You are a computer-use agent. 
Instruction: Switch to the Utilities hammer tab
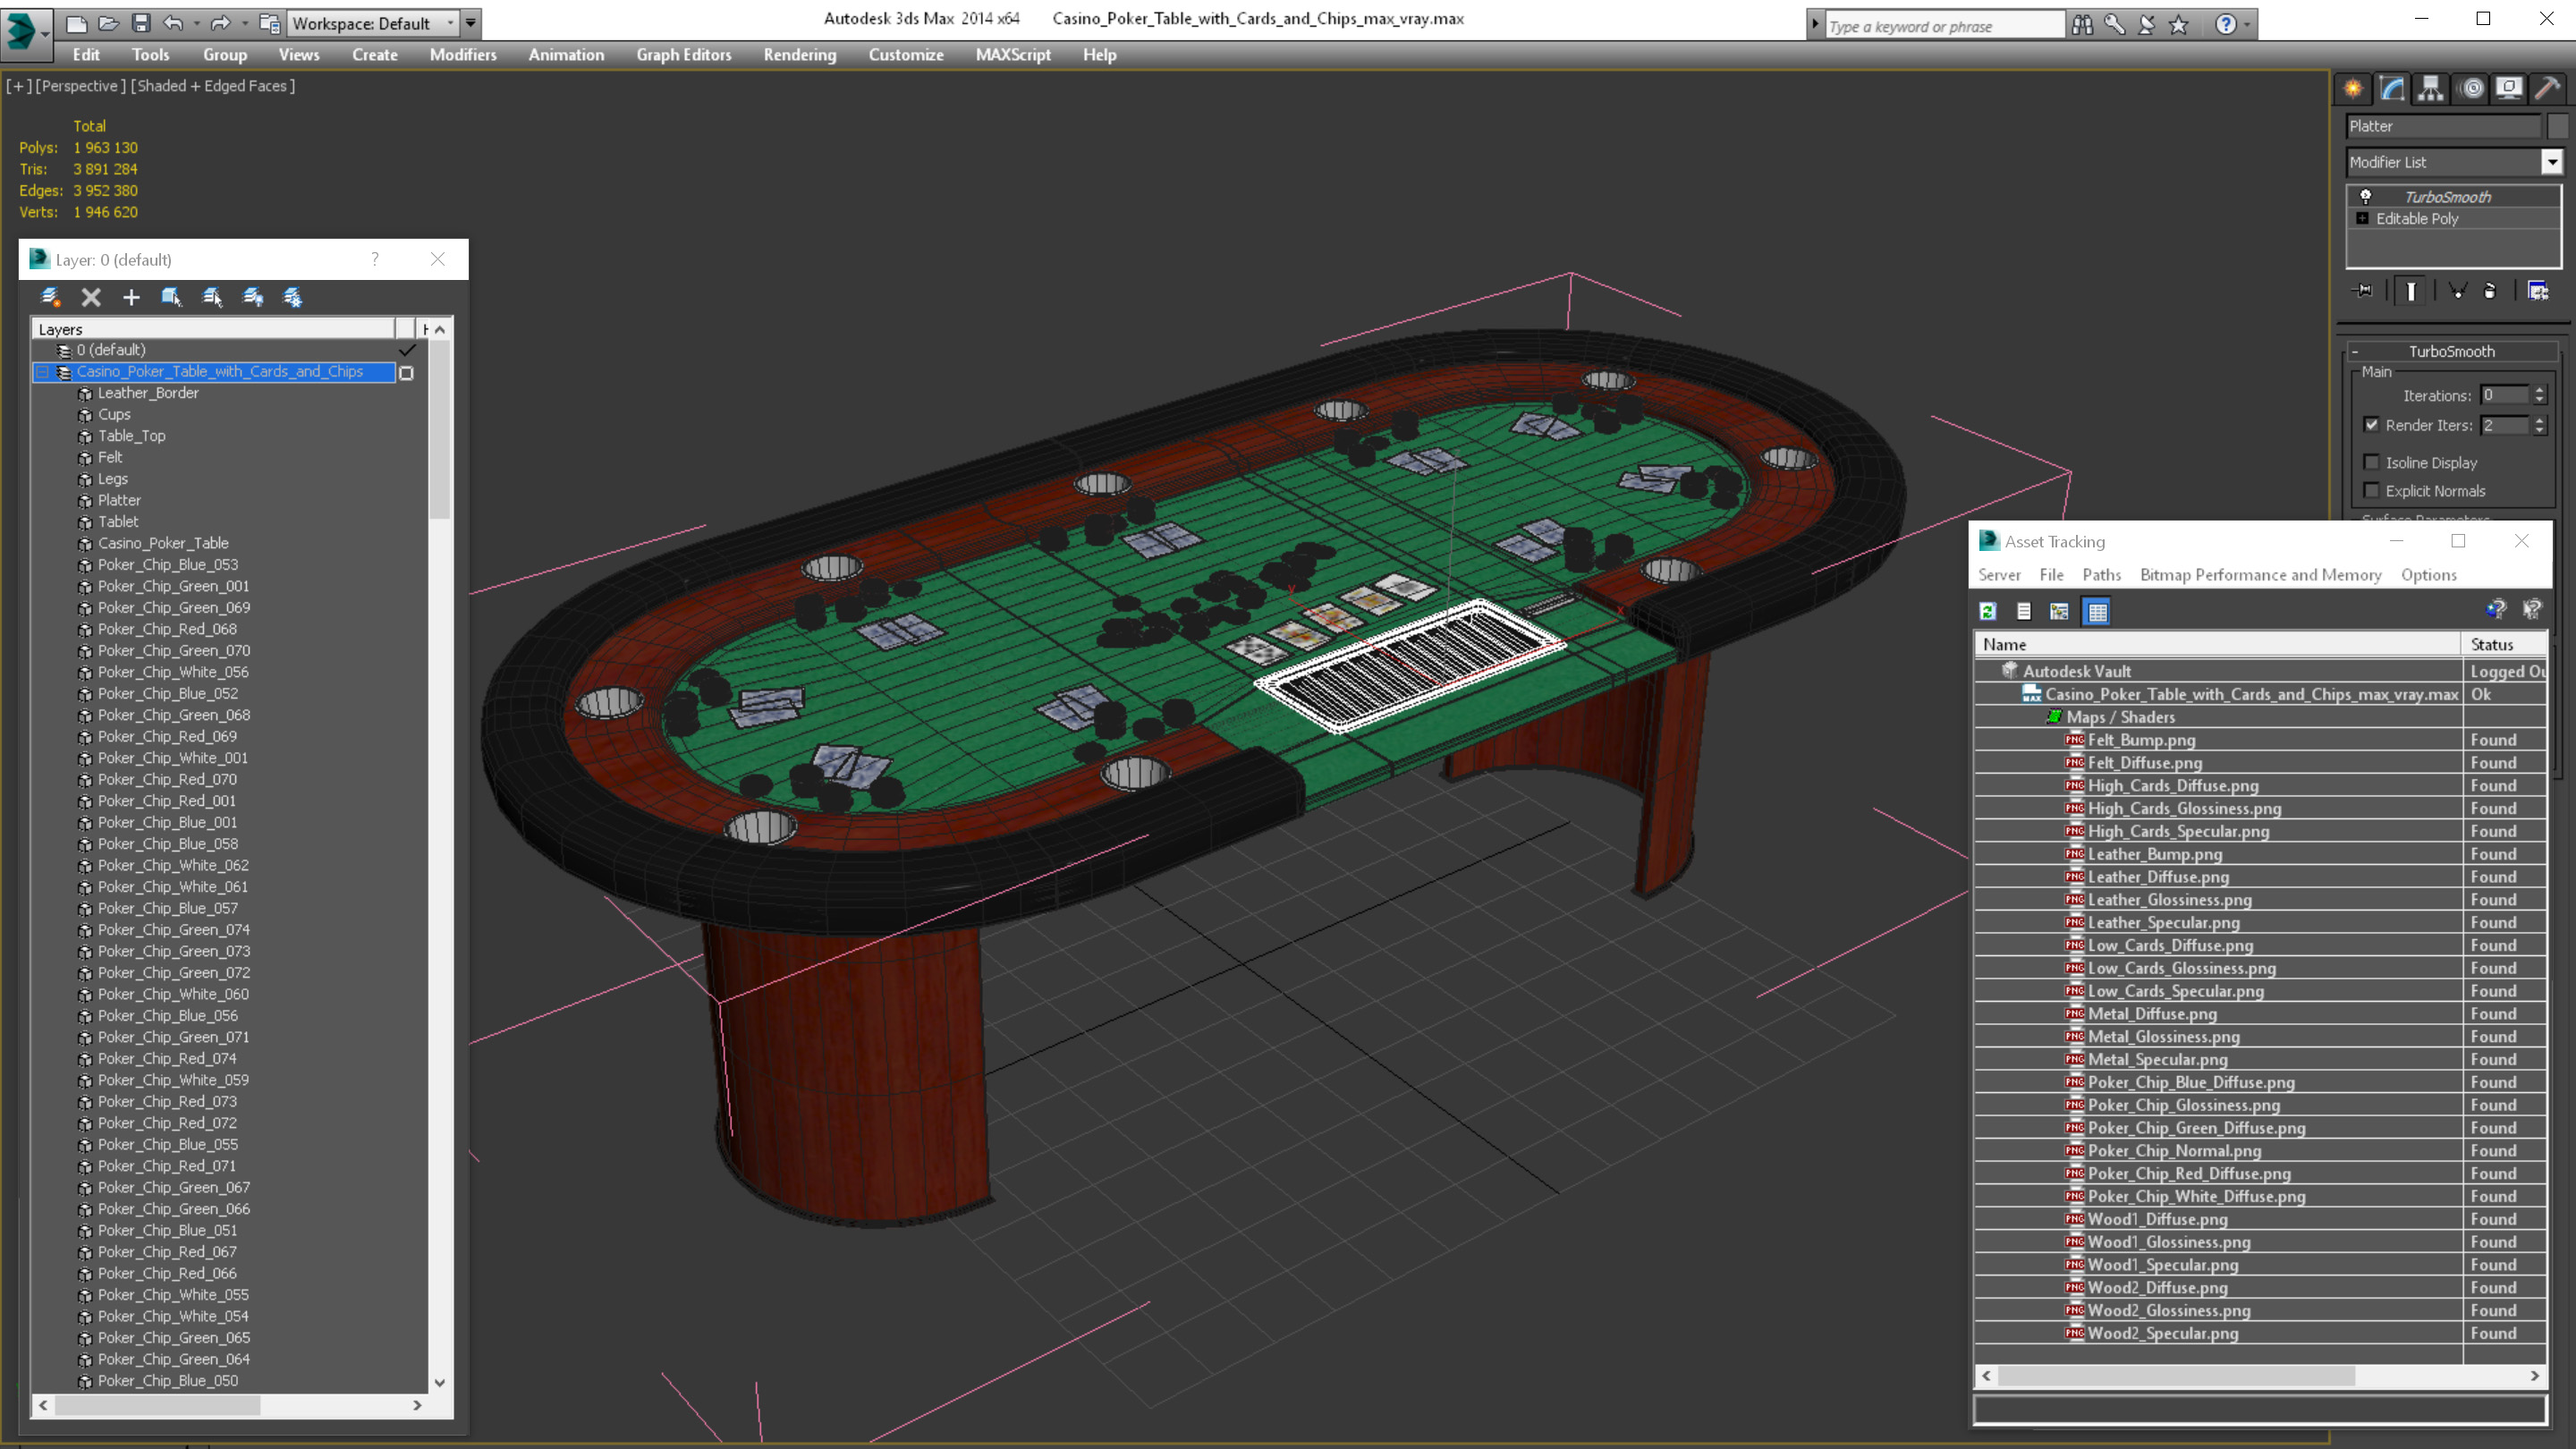point(2546,89)
